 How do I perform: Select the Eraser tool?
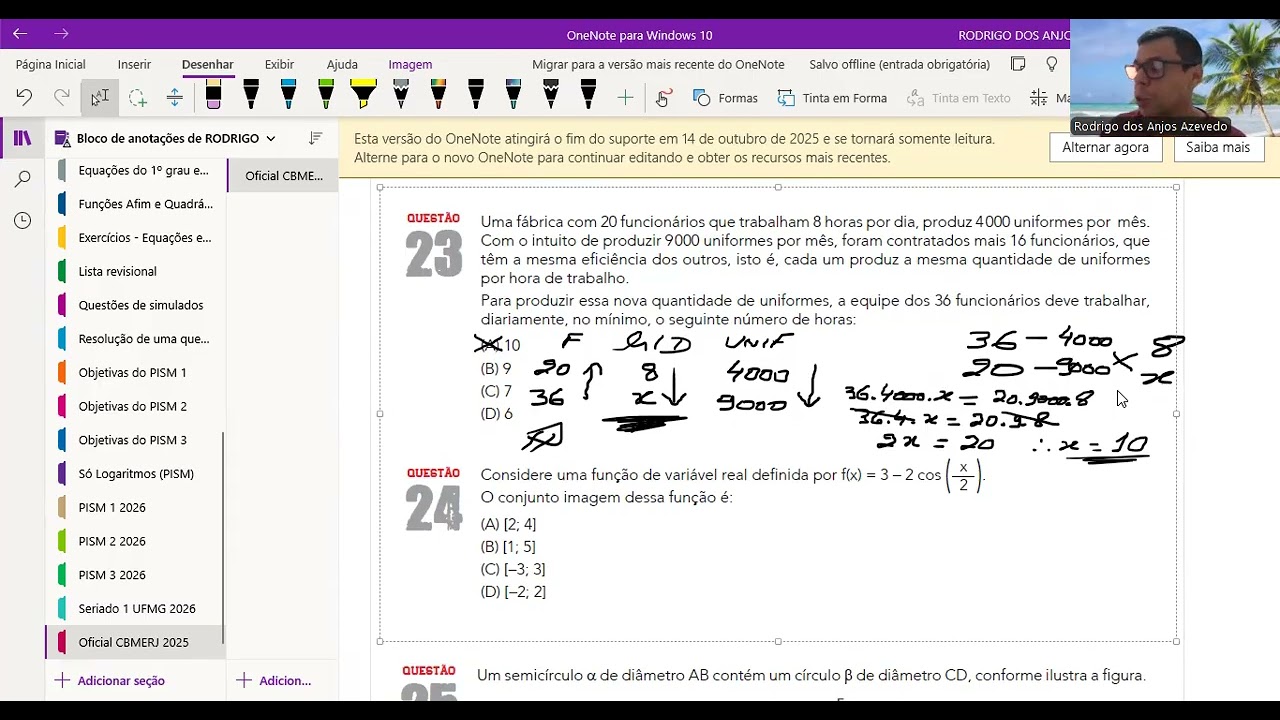click(213, 95)
